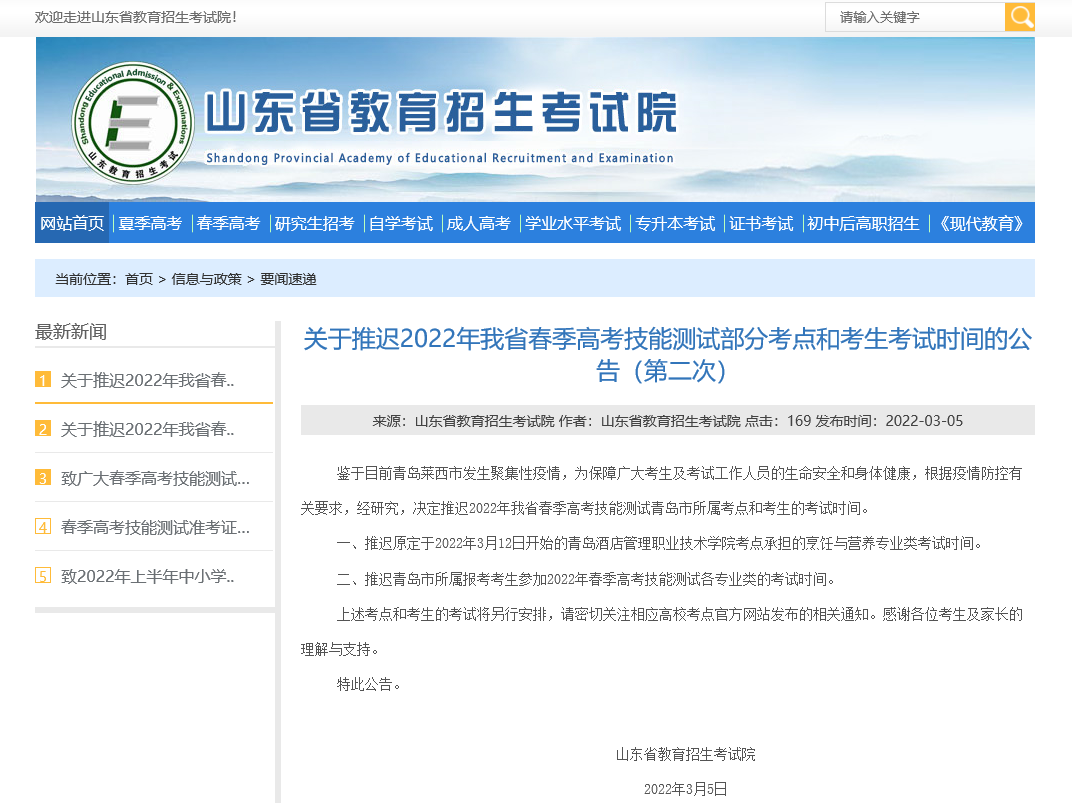The height and width of the screenshot is (803, 1072).
Task: Click the 信息与政策 breadcrumb link
Action: (x=206, y=279)
